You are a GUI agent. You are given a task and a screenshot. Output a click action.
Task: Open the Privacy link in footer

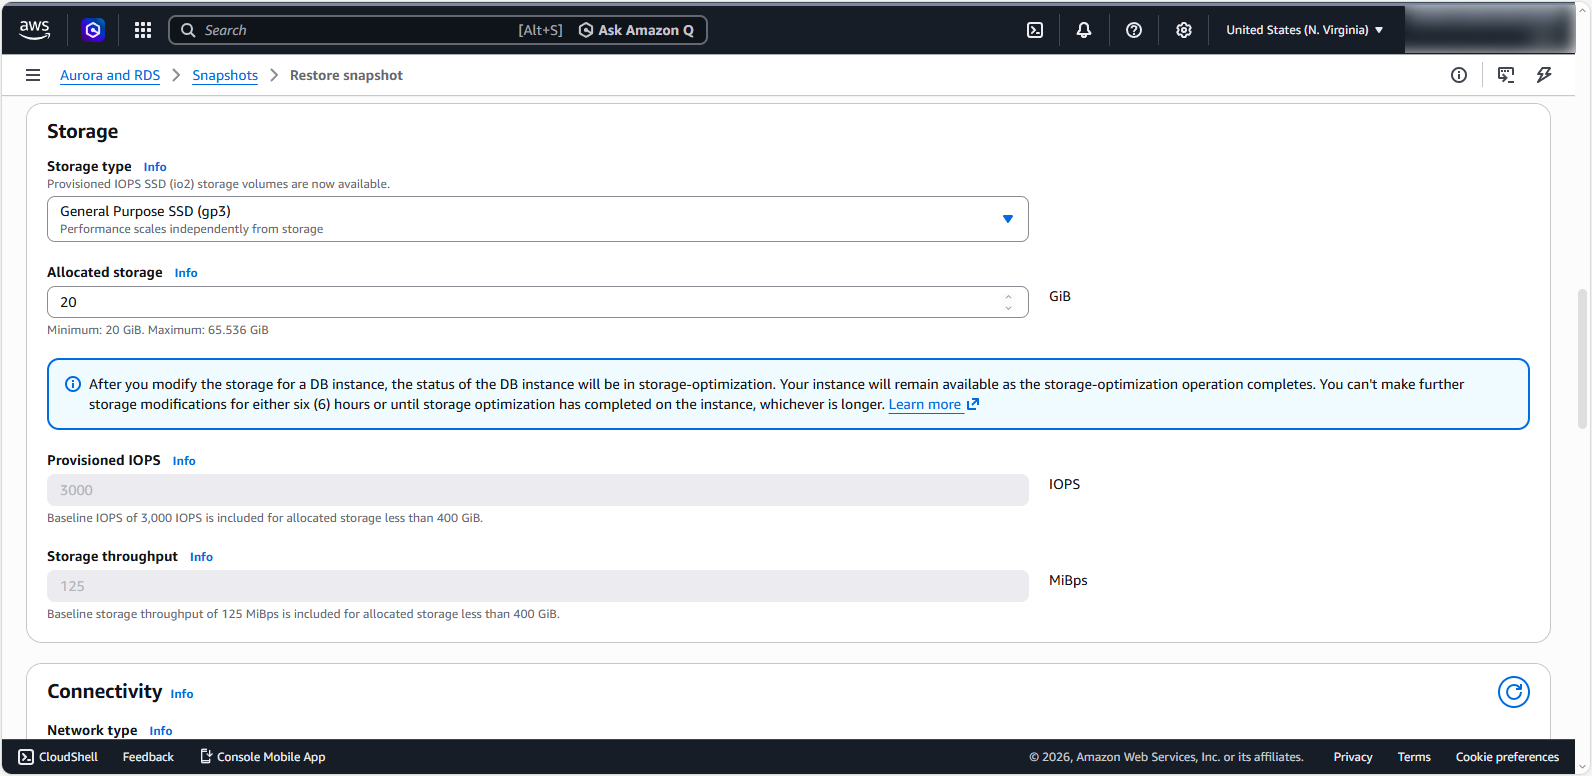tap(1353, 757)
